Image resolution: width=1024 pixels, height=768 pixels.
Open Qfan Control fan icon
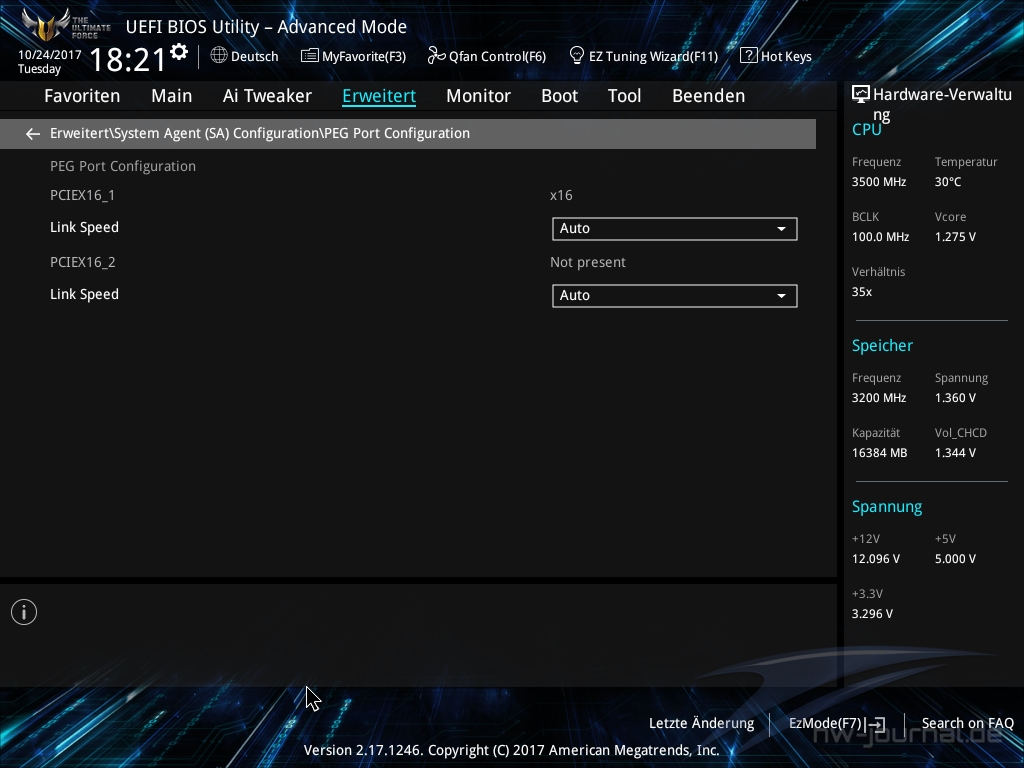[436, 56]
